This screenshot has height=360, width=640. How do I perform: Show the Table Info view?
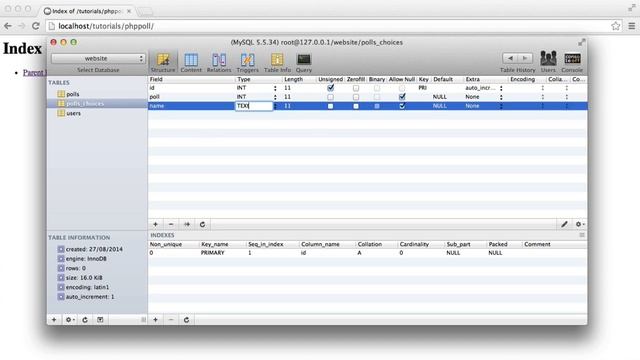coord(277,63)
